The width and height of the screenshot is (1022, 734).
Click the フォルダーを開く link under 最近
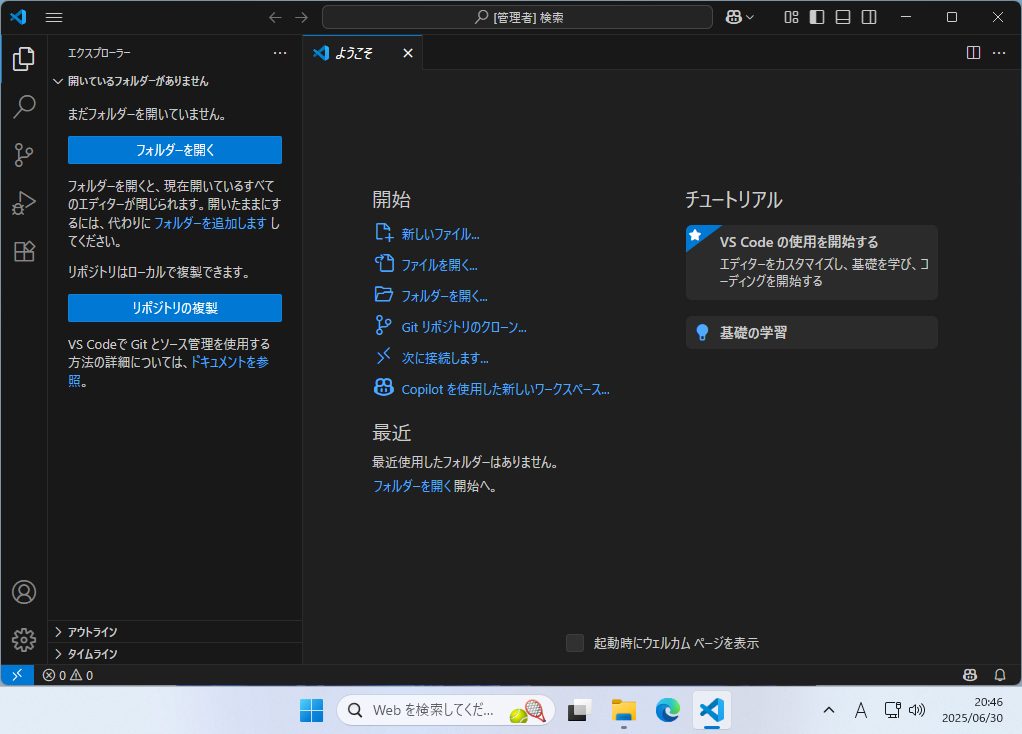click(x=413, y=486)
